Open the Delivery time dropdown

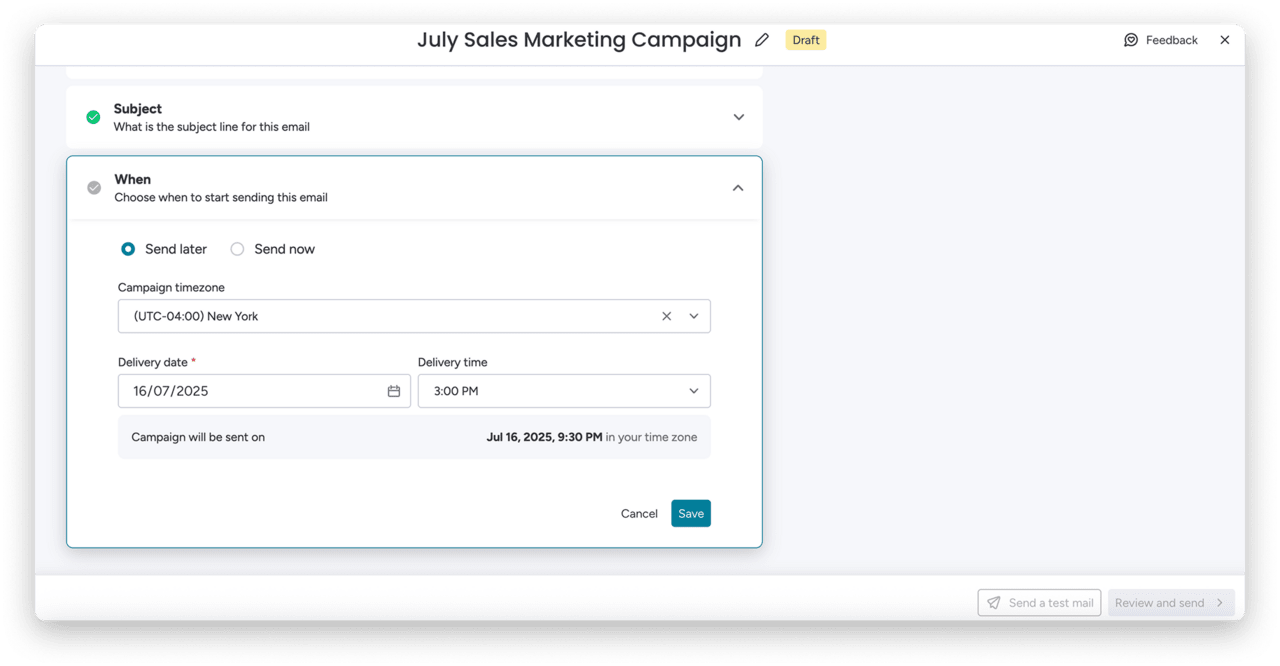click(x=693, y=391)
